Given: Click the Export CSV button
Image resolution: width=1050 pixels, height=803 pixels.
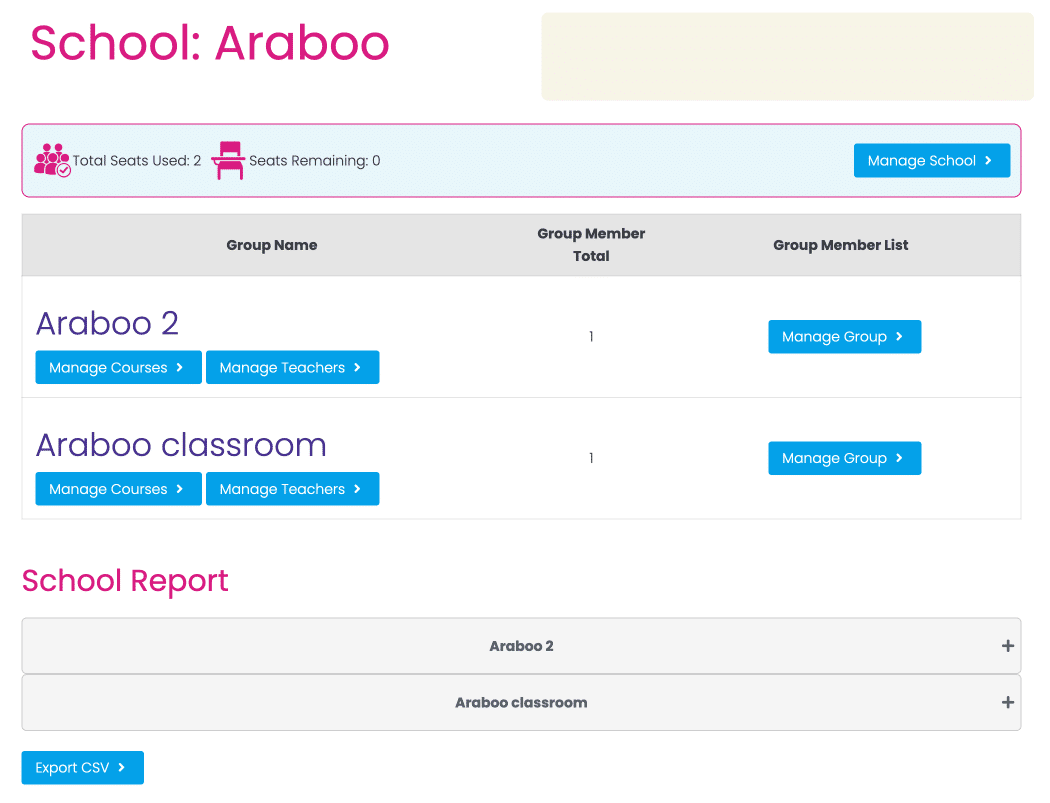Looking at the screenshot, I should (x=82, y=767).
